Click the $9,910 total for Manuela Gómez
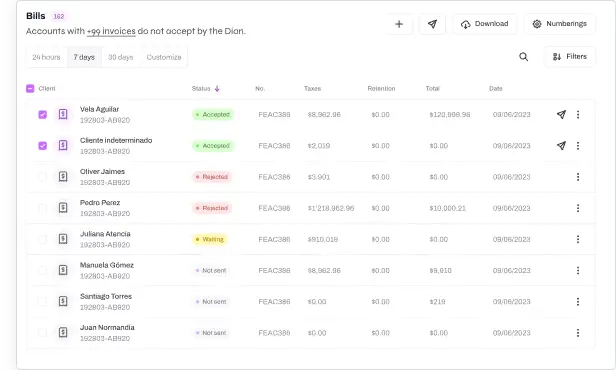This screenshot has width=616, height=370. coord(440,271)
